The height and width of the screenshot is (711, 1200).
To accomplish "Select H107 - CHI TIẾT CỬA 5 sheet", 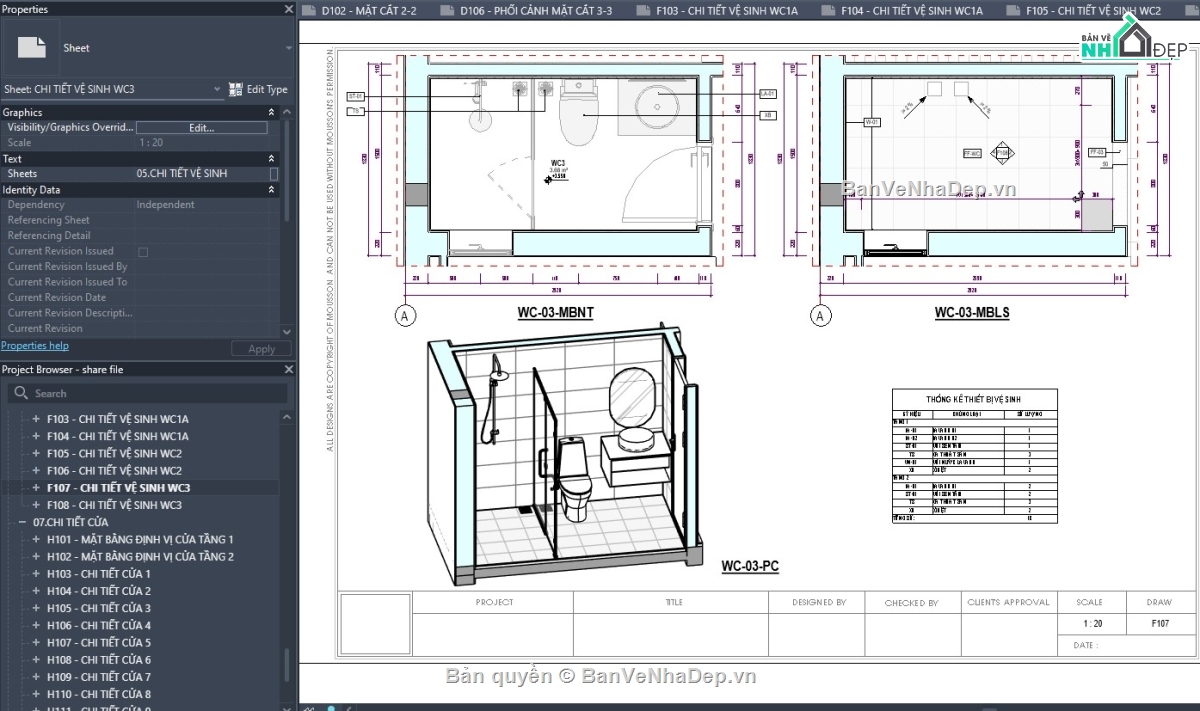I will coord(98,643).
